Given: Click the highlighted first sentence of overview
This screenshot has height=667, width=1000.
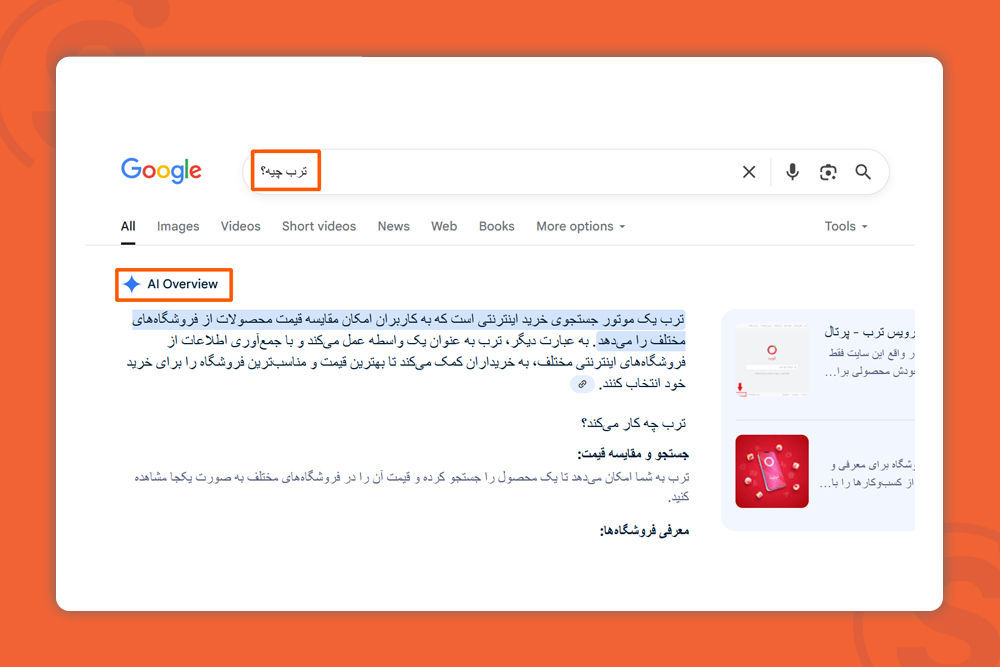Looking at the screenshot, I should tap(408, 330).
